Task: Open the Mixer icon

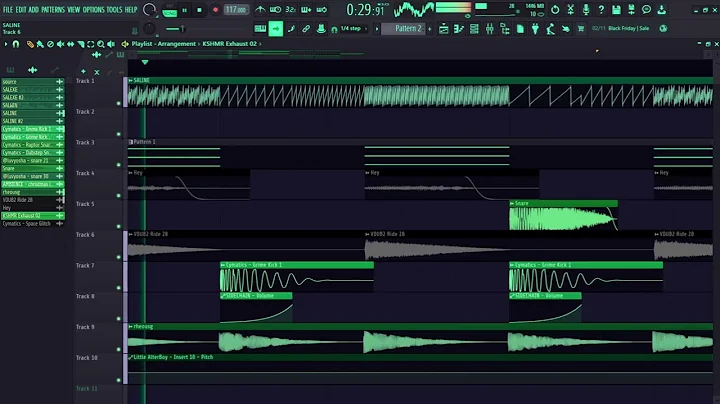Action: [x=489, y=29]
